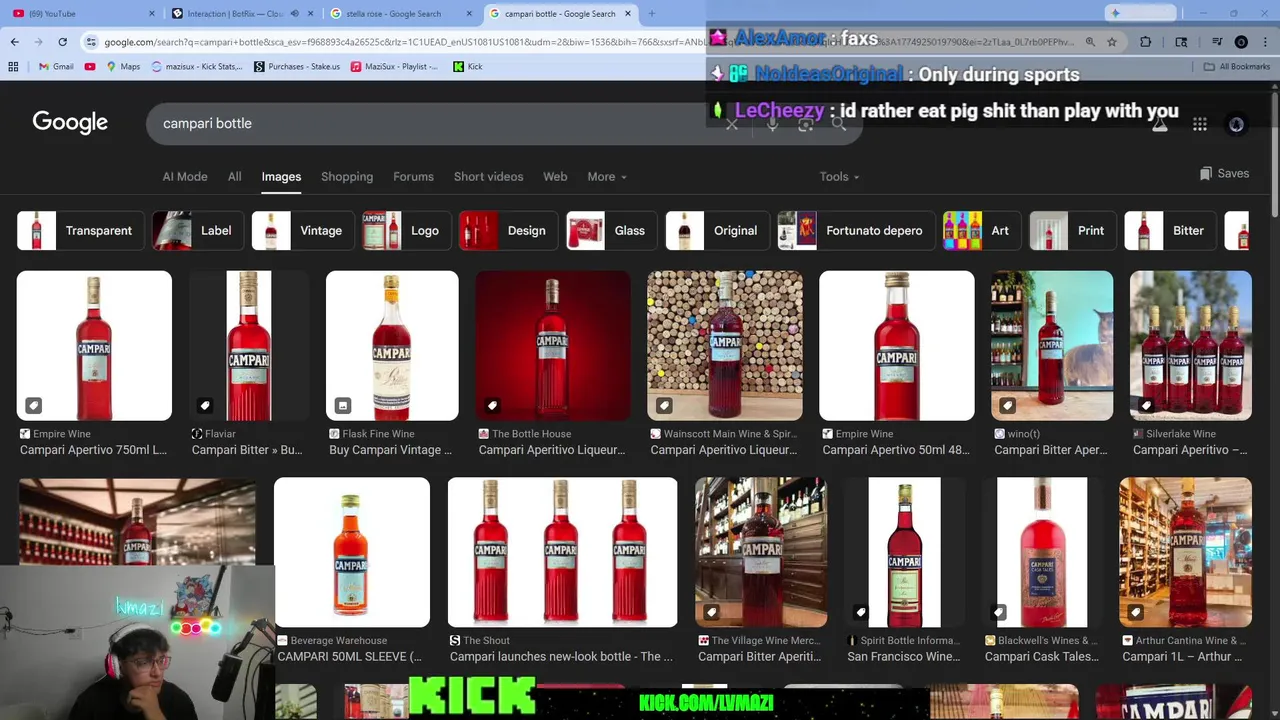Open the site information icon in address bar
Image resolution: width=1280 pixels, height=720 pixels.
click(91, 42)
